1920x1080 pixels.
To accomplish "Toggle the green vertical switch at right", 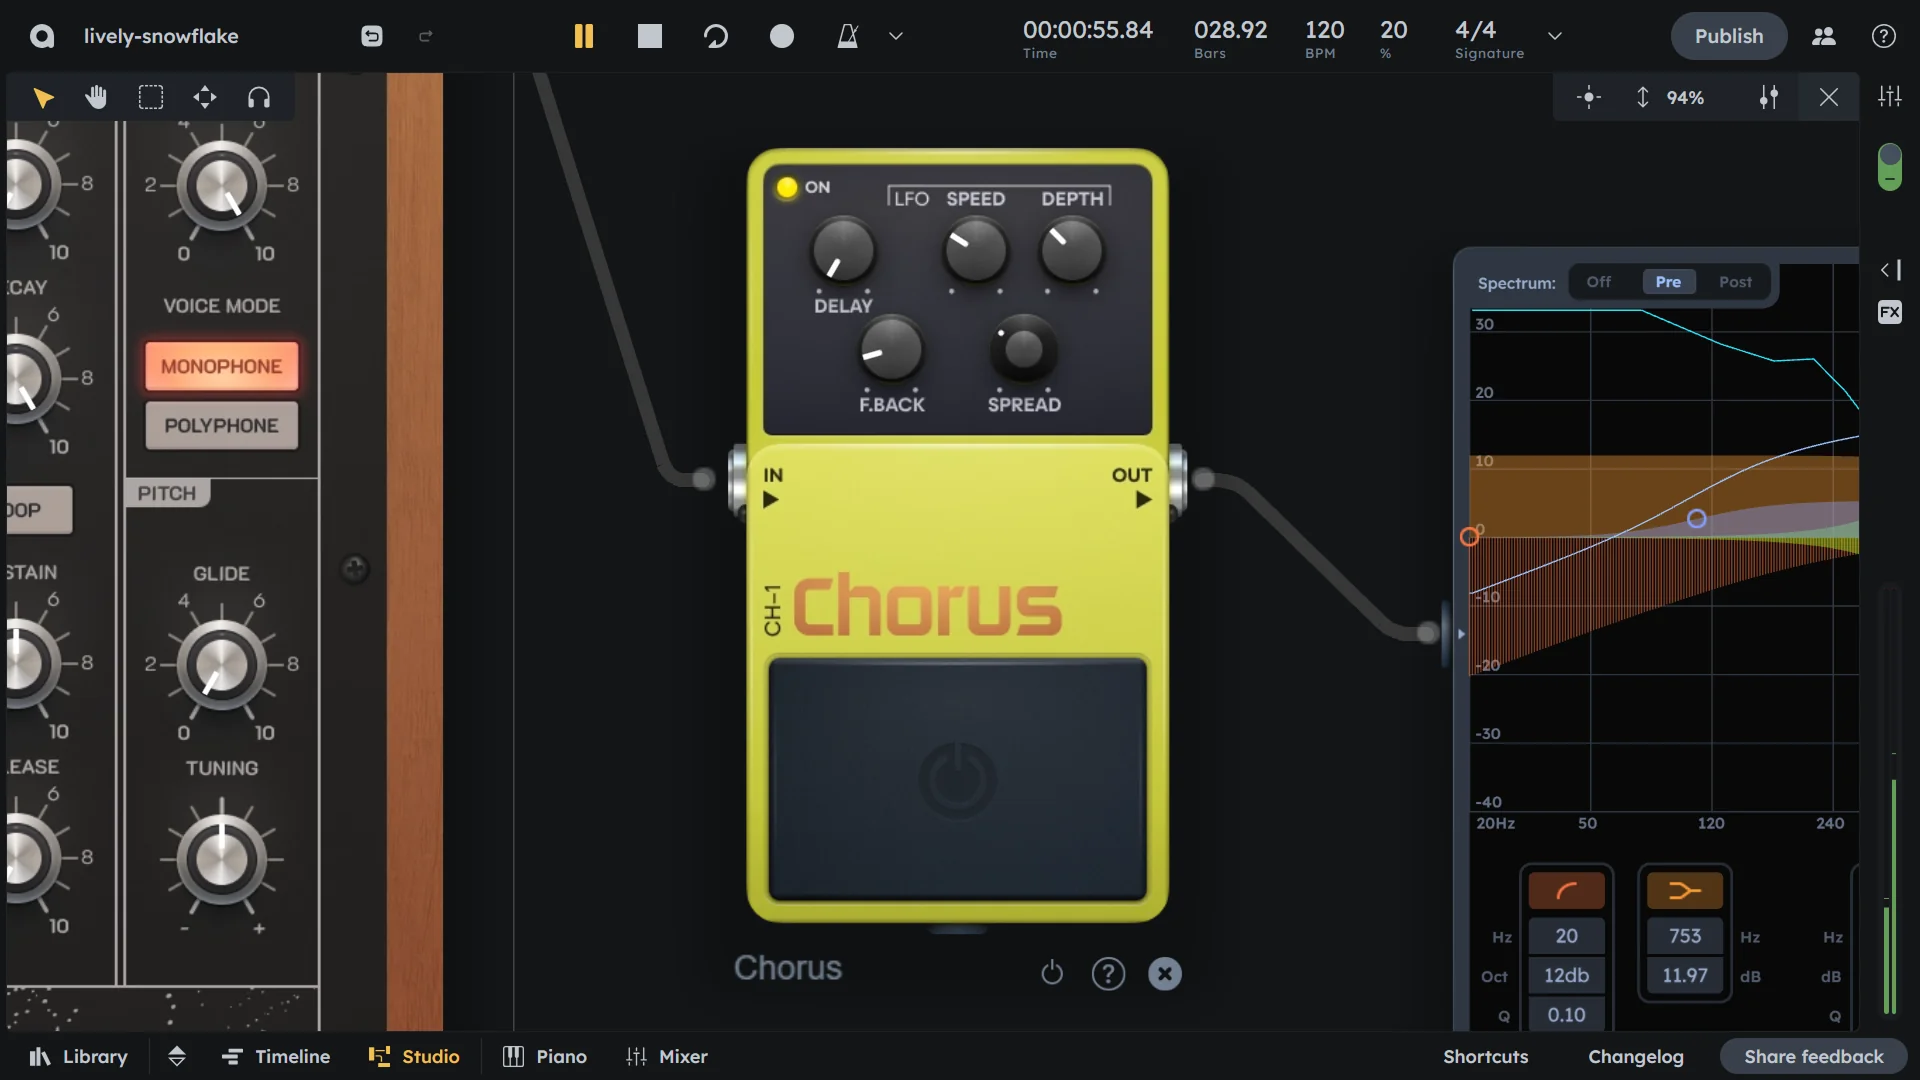I will click(1890, 167).
